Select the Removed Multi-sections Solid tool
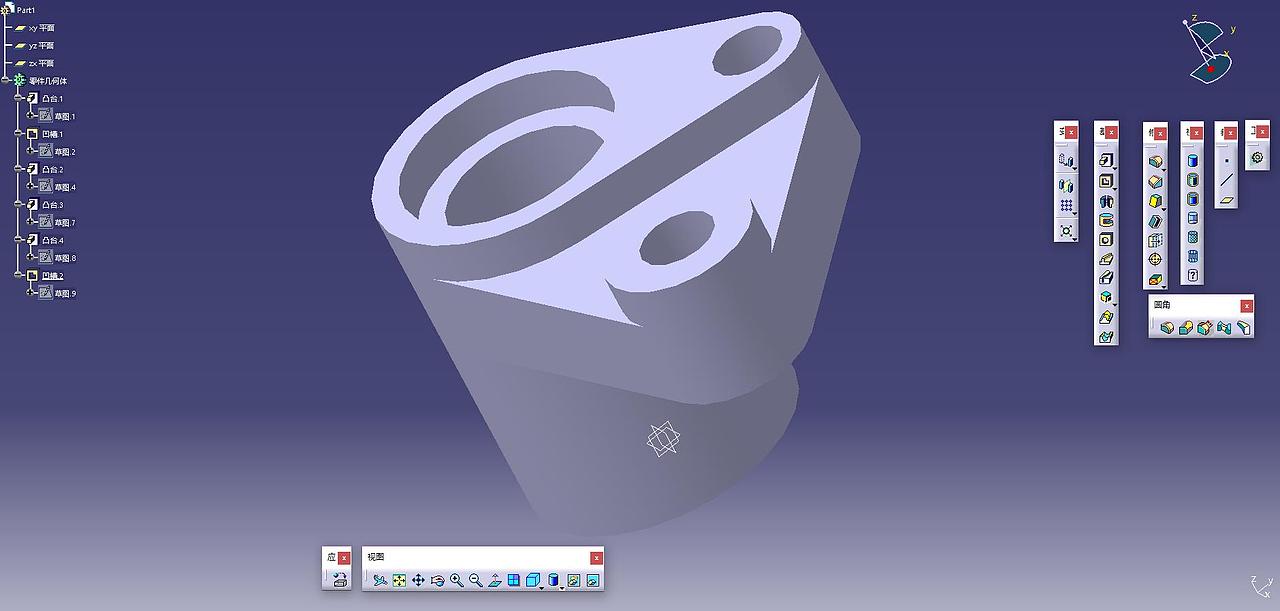 point(1106,337)
